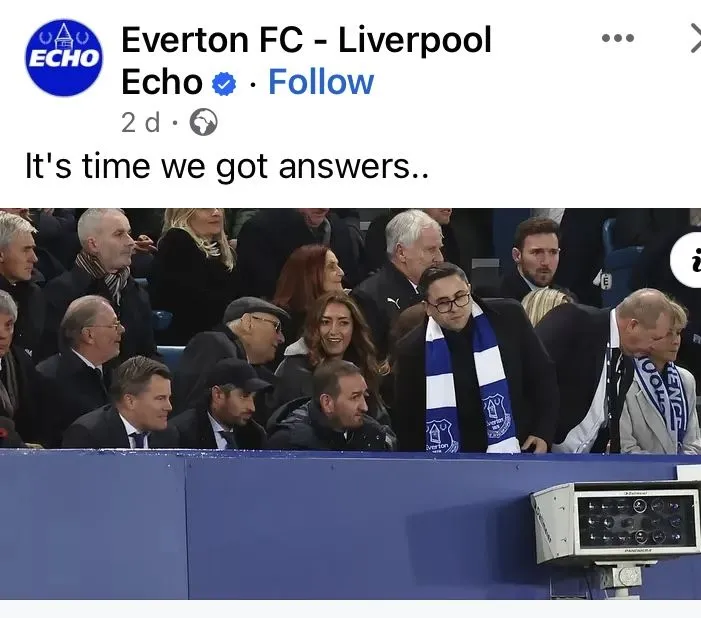
Task: Dismiss the post with the X
Action: tap(696, 38)
